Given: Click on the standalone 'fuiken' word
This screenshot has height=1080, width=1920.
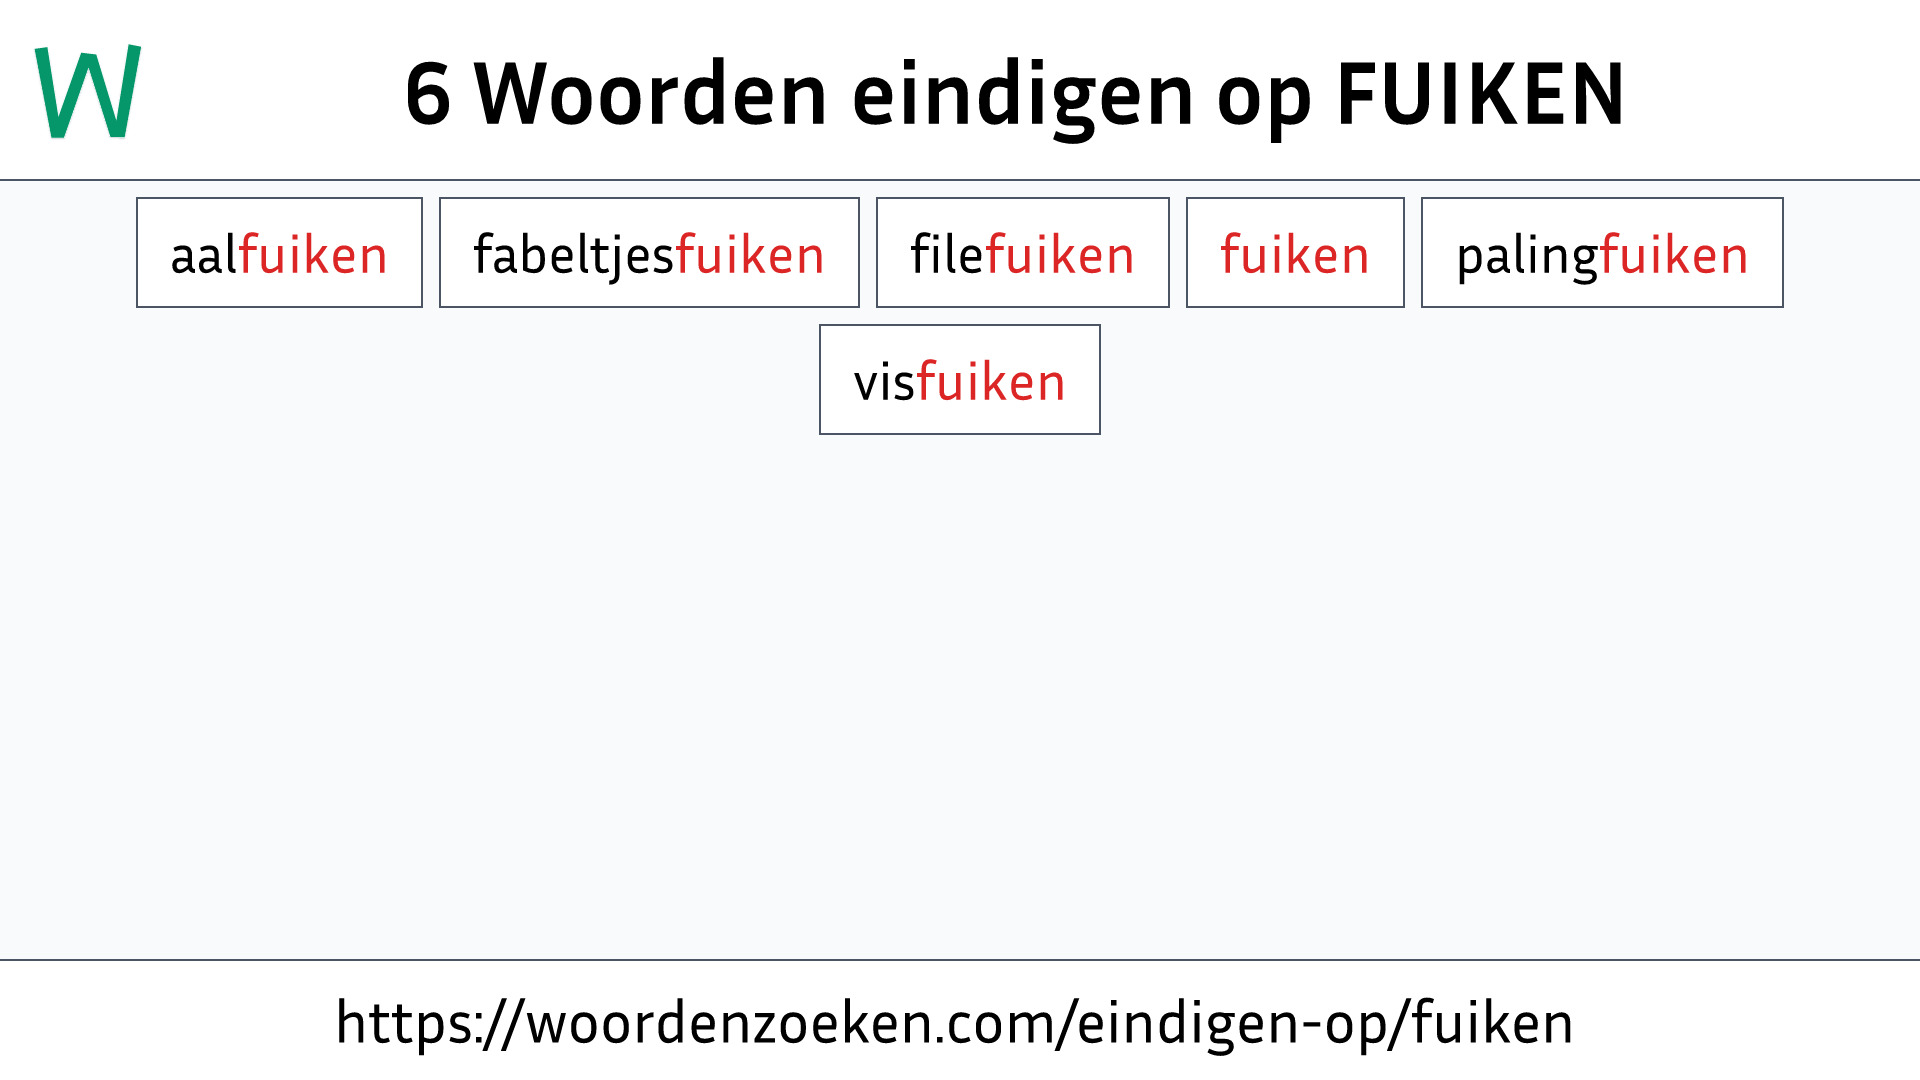Looking at the screenshot, I should tap(1294, 252).
